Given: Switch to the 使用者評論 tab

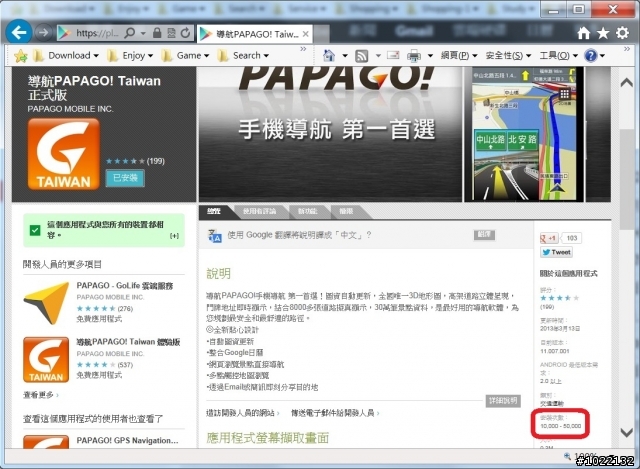Looking at the screenshot, I should 260,211.
